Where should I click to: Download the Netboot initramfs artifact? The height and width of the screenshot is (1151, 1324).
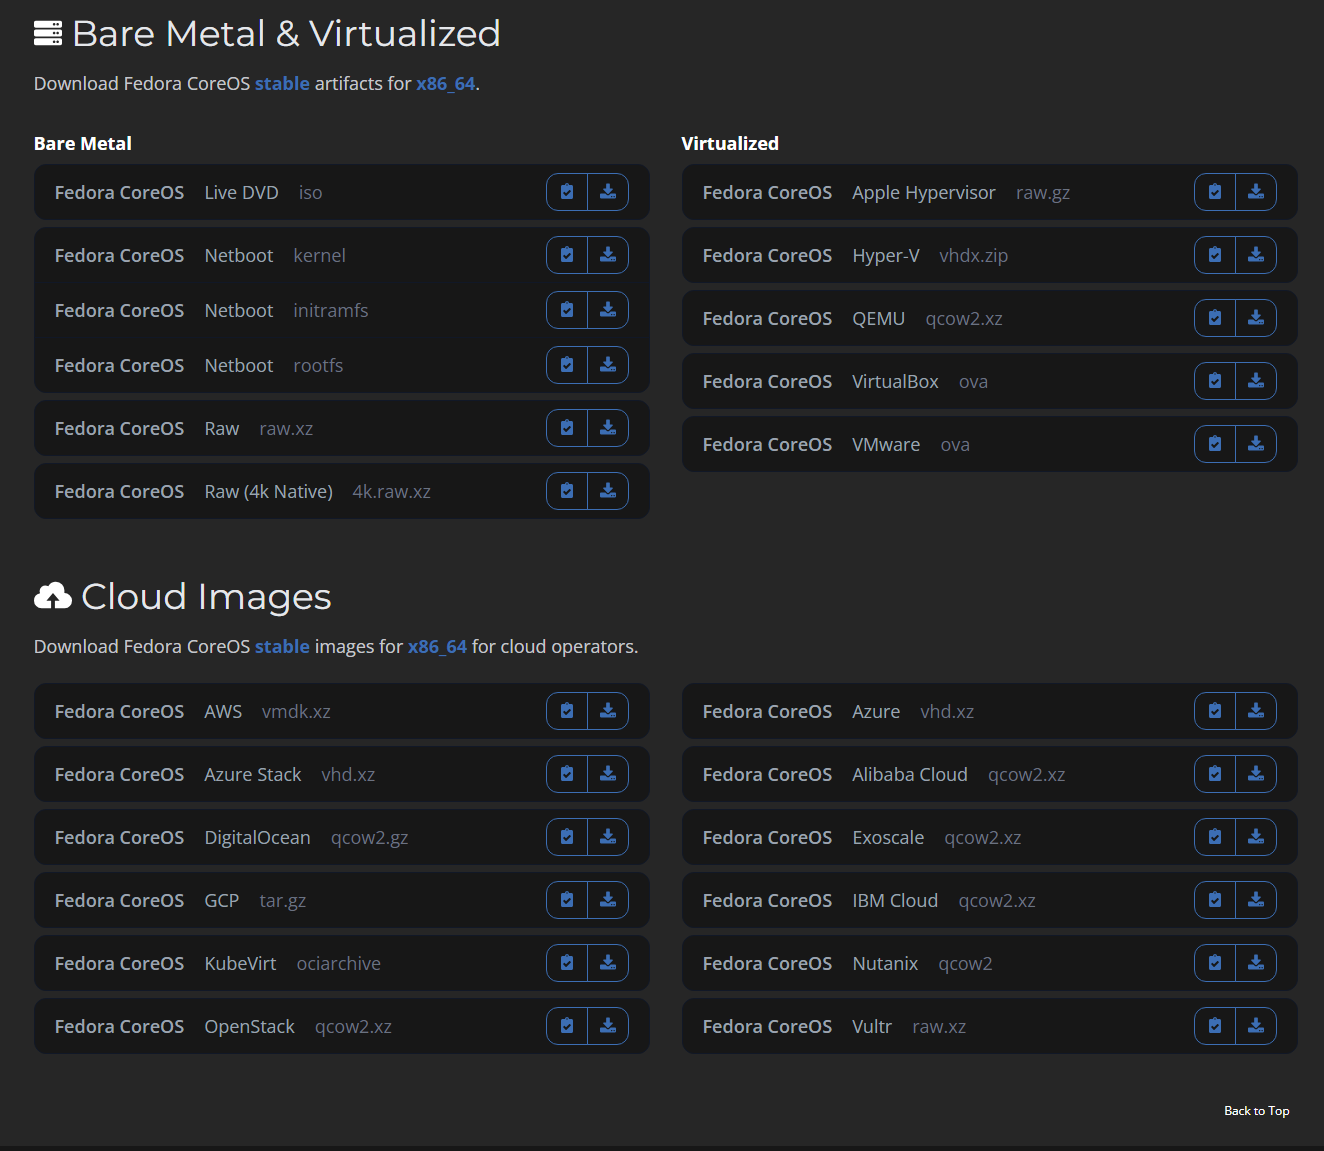tap(608, 310)
